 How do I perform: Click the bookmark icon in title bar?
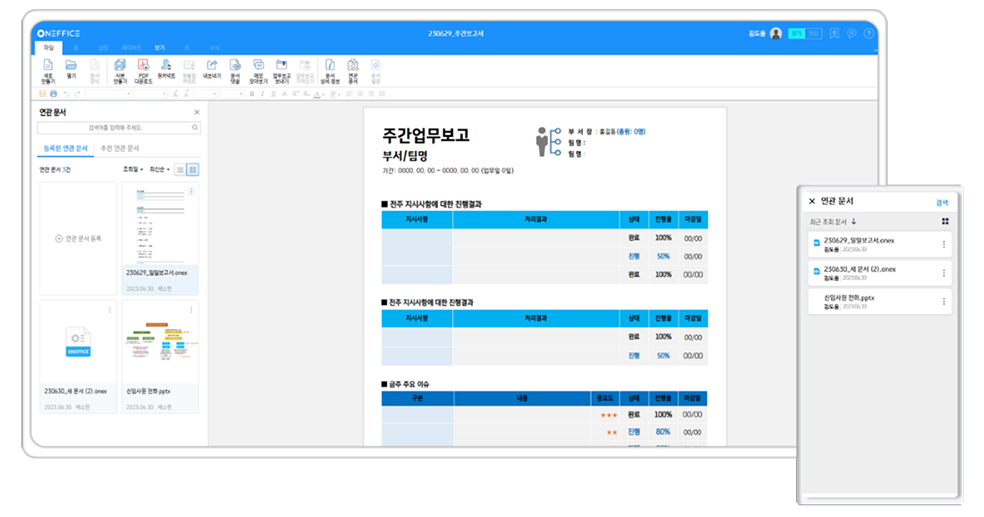(834, 33)
